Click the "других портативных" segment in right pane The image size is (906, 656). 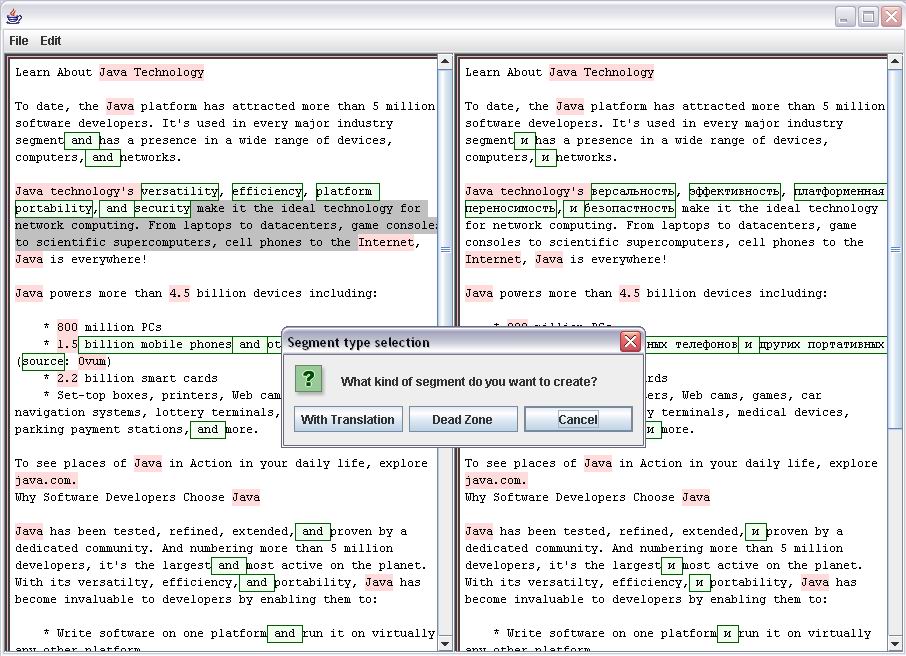(x=823, y=344)
